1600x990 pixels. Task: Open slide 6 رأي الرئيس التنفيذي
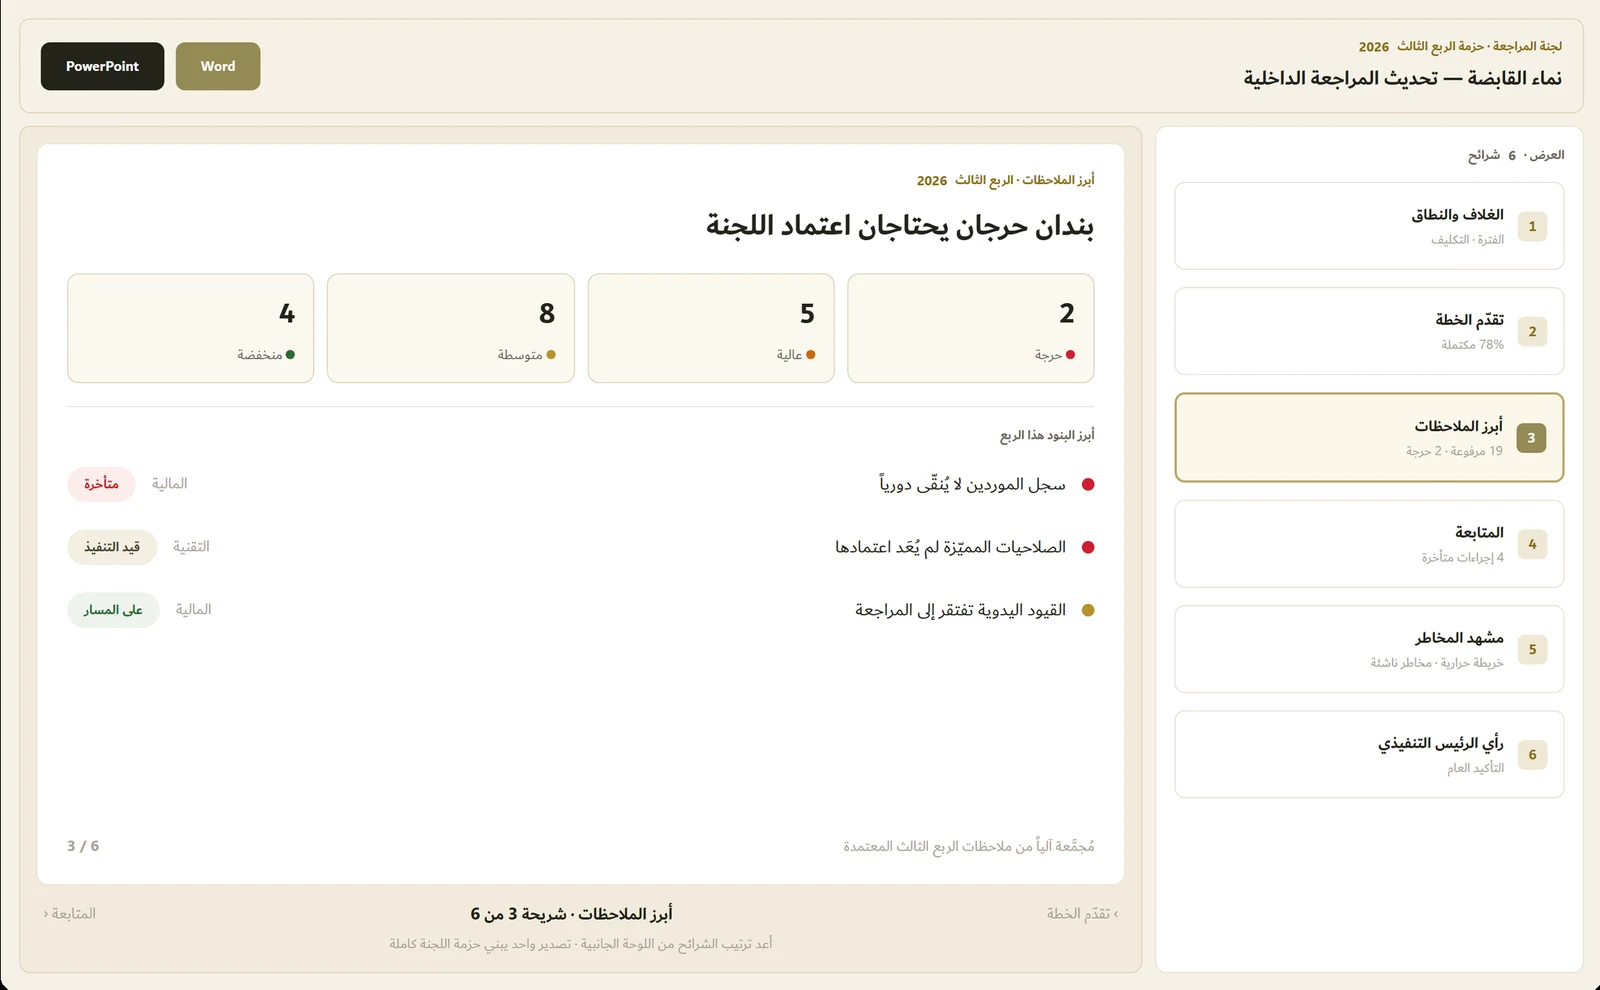(x=1369, y=754)
